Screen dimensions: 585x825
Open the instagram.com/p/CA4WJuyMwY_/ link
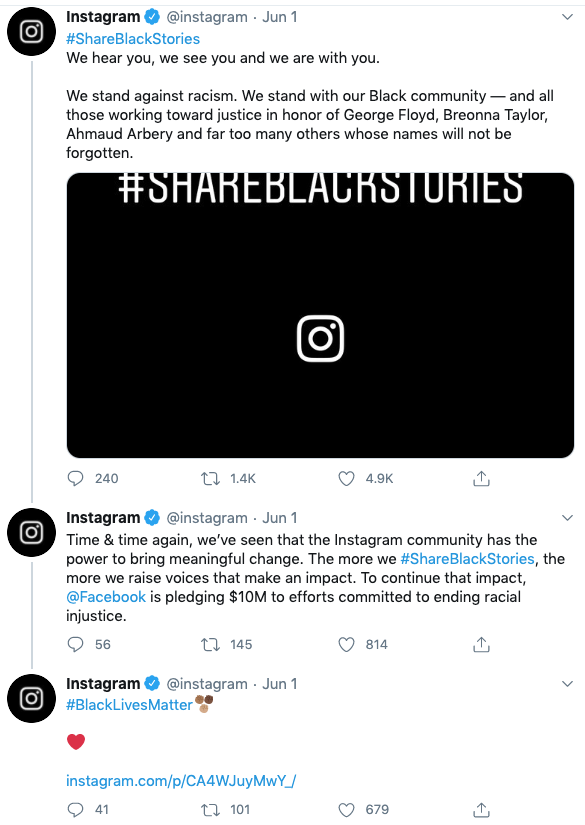(181, 781)
